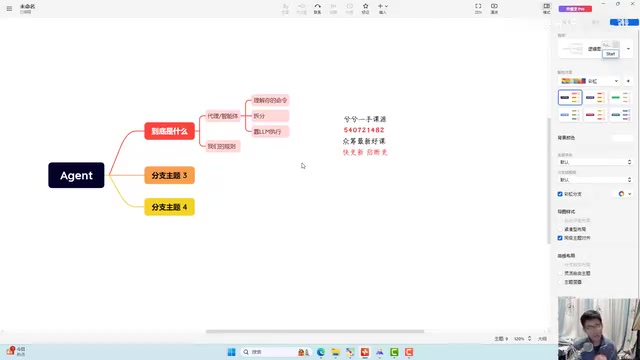Select the Agent central topic
This screenshot has width=640, height=360.
[x=76, y=175]
